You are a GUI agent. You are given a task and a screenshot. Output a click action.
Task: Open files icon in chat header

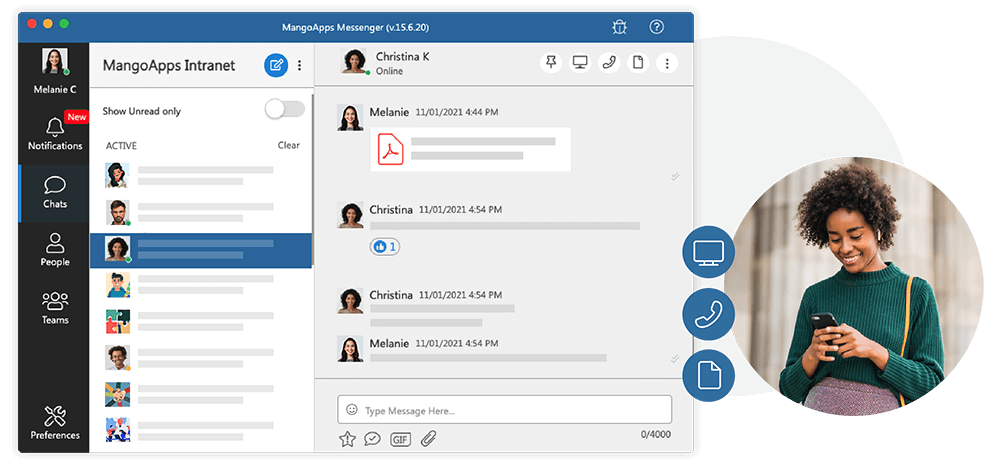coord(637,63)
